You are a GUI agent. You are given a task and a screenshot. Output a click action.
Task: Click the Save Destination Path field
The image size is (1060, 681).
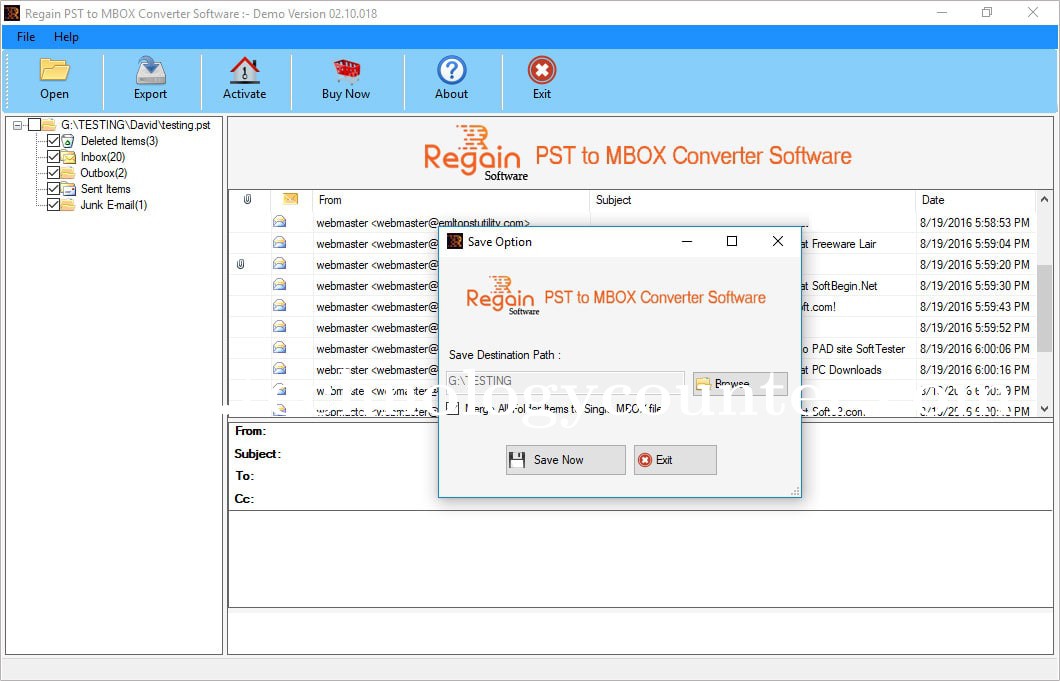pos(565,381)
